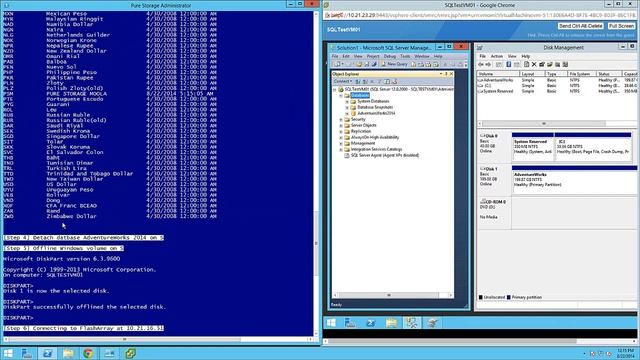Open the Help menu in Disk Management

click(526, 56)
